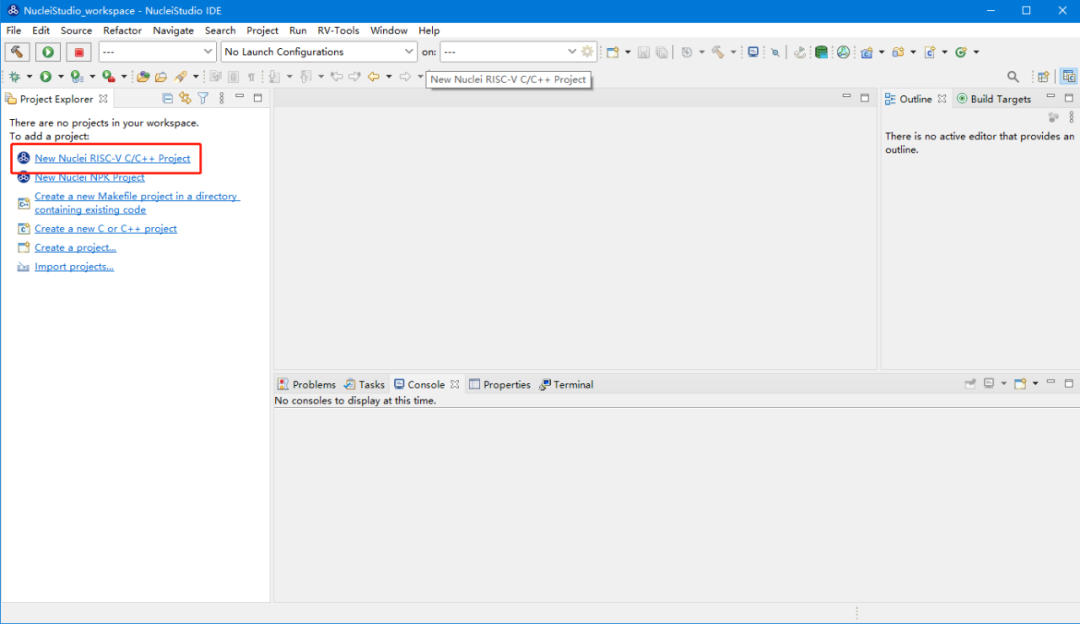Expand the New wizard dropdown arrow
The height and width of the screenshot is (624, 1080).
point(627,52)
